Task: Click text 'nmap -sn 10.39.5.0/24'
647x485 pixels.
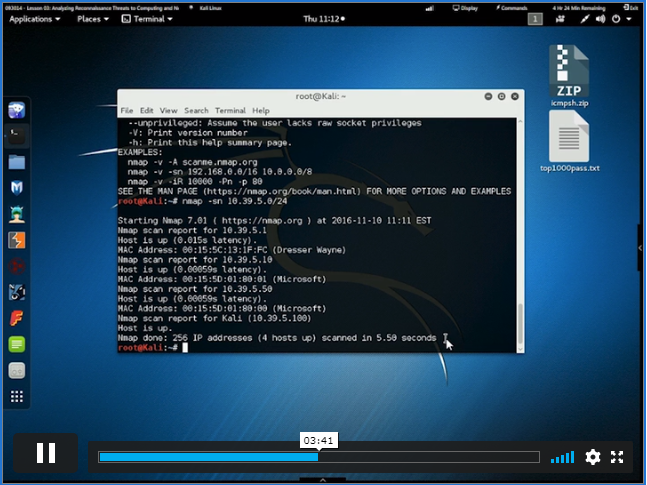Action: [x=234, y=201]
